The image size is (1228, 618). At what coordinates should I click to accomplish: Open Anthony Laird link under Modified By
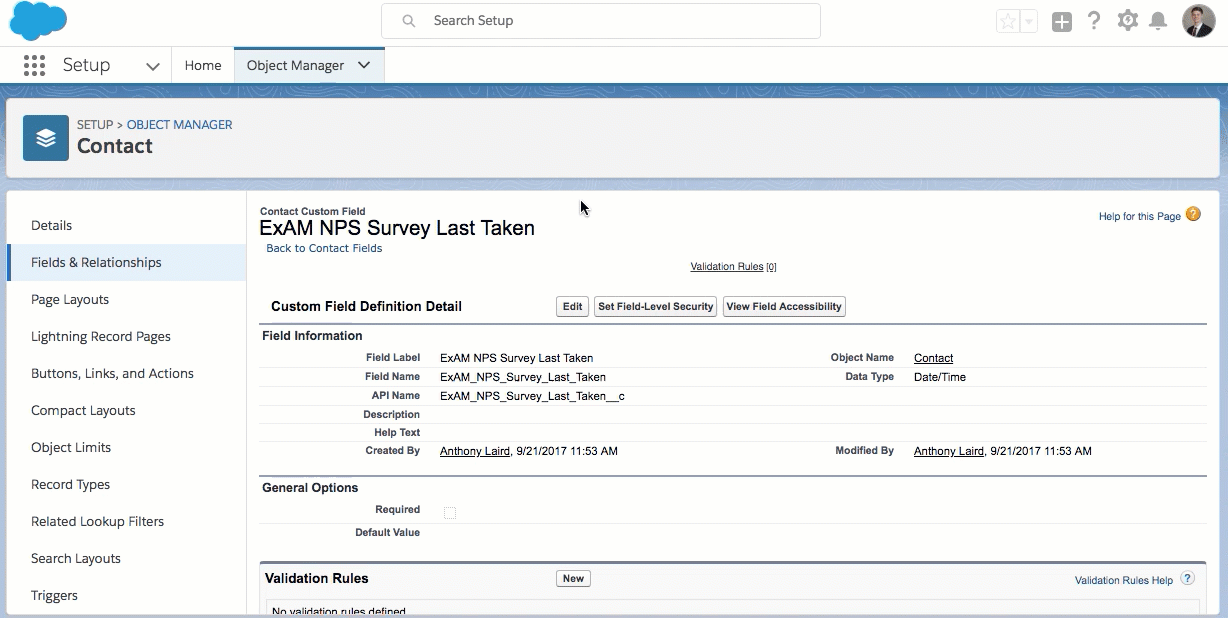(949, 451)
